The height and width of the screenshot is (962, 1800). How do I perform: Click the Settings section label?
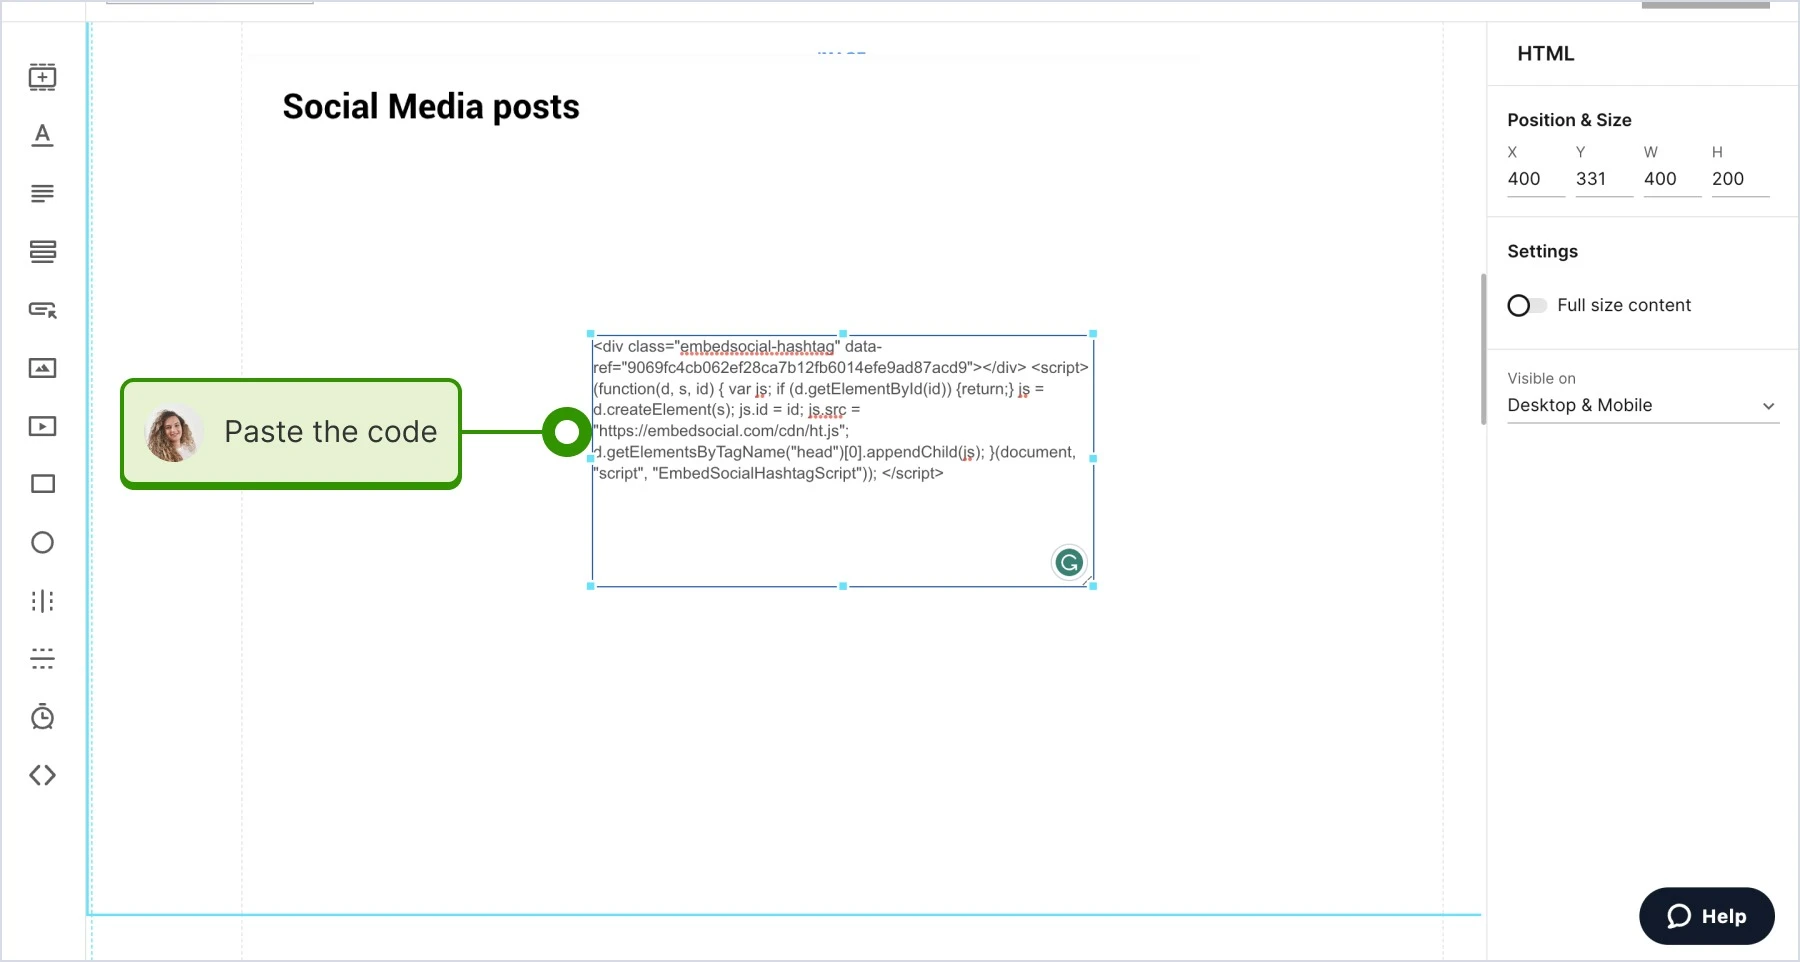click(1542, 252)
